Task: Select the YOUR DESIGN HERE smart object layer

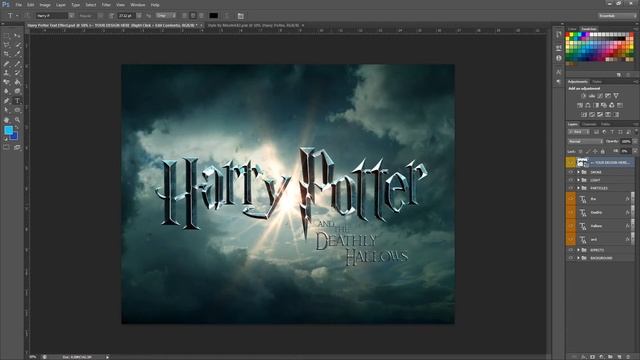Action: 600,162
